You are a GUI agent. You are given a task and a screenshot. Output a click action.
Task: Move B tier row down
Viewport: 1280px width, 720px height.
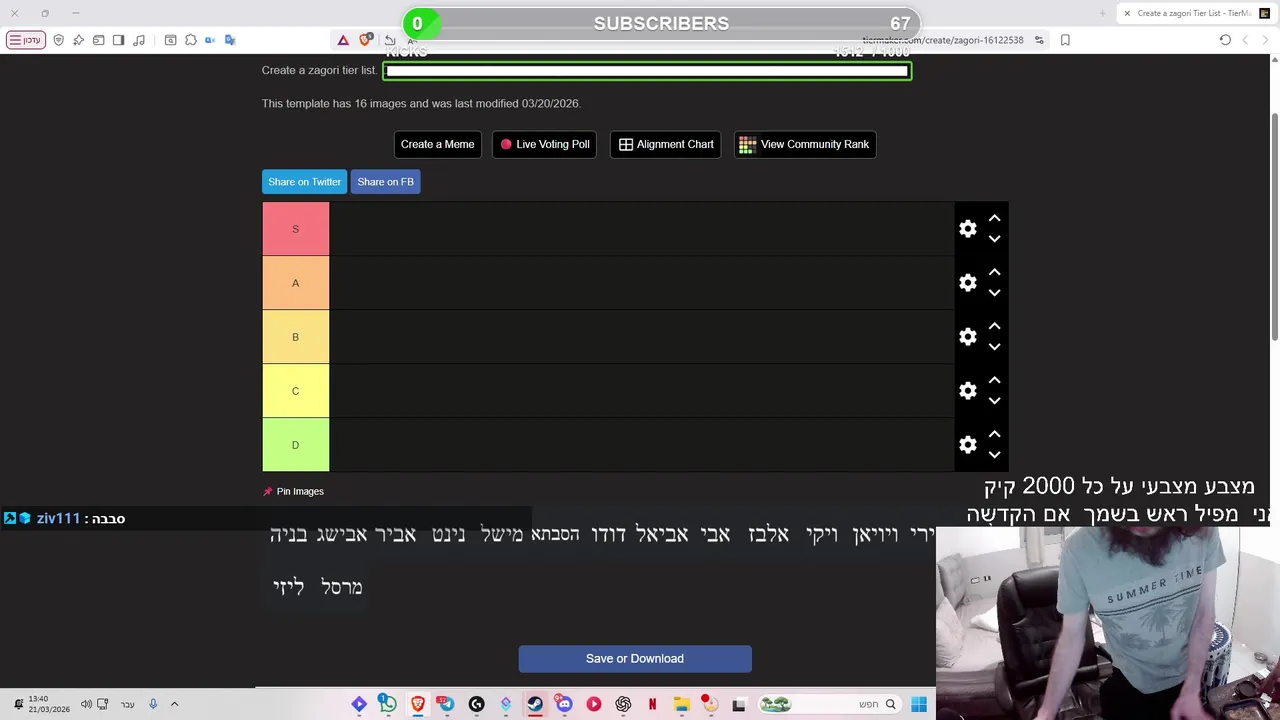(994, 347)
